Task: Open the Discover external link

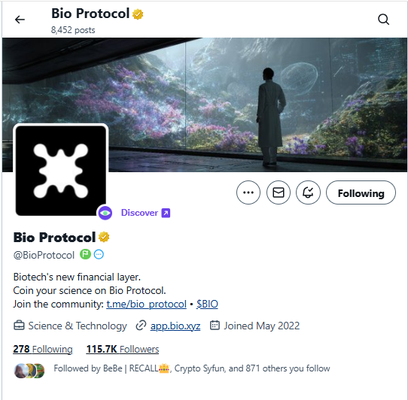Action: (145, 213)
